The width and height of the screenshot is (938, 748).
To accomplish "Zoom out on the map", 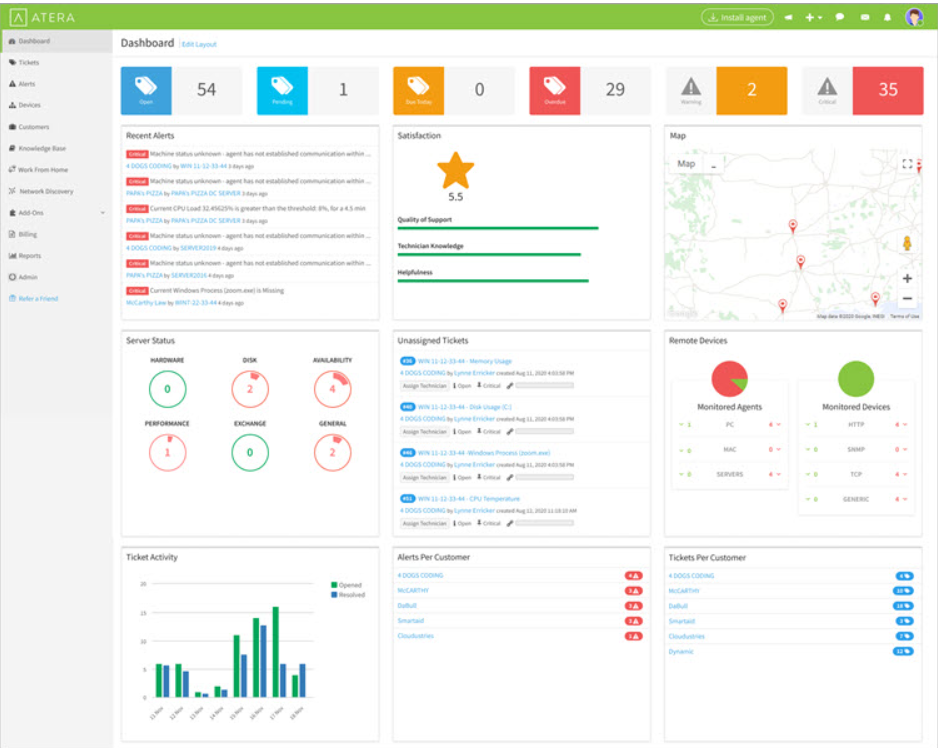I will [907, 298].
